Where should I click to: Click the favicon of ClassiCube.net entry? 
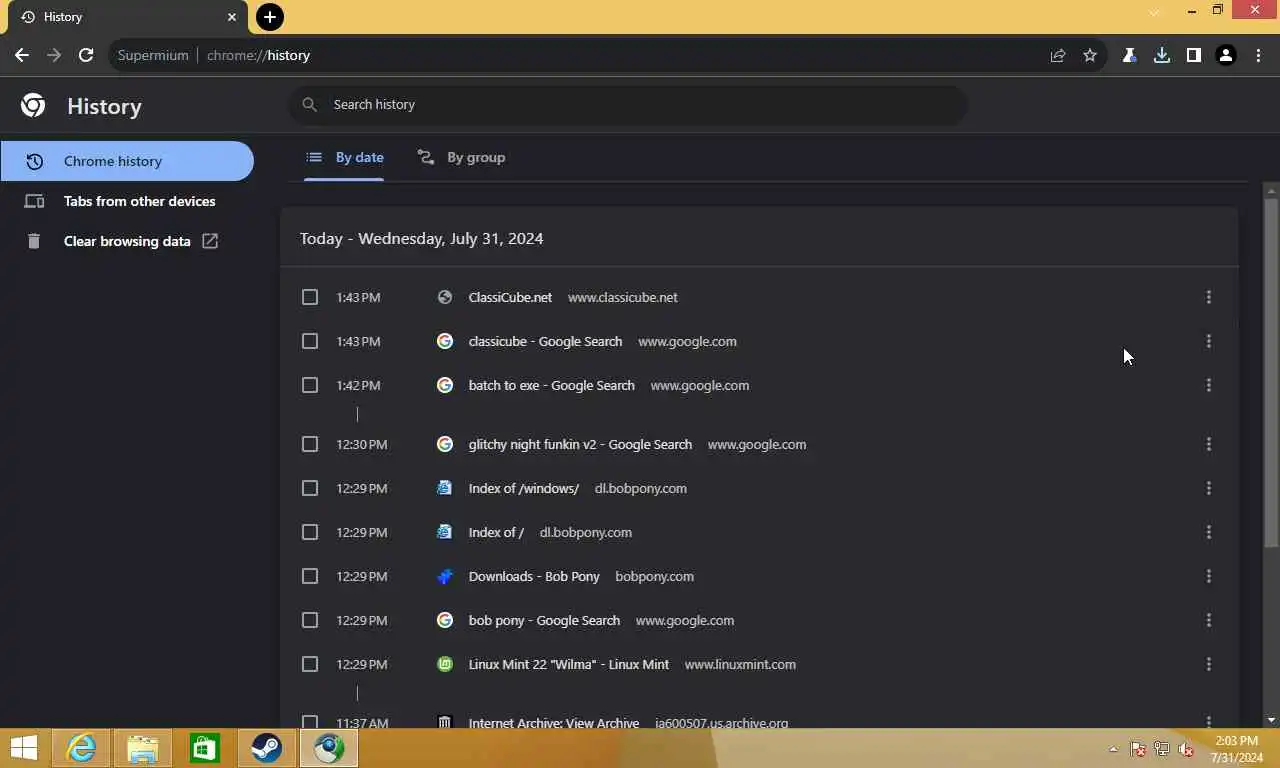[x=445, y=297]
